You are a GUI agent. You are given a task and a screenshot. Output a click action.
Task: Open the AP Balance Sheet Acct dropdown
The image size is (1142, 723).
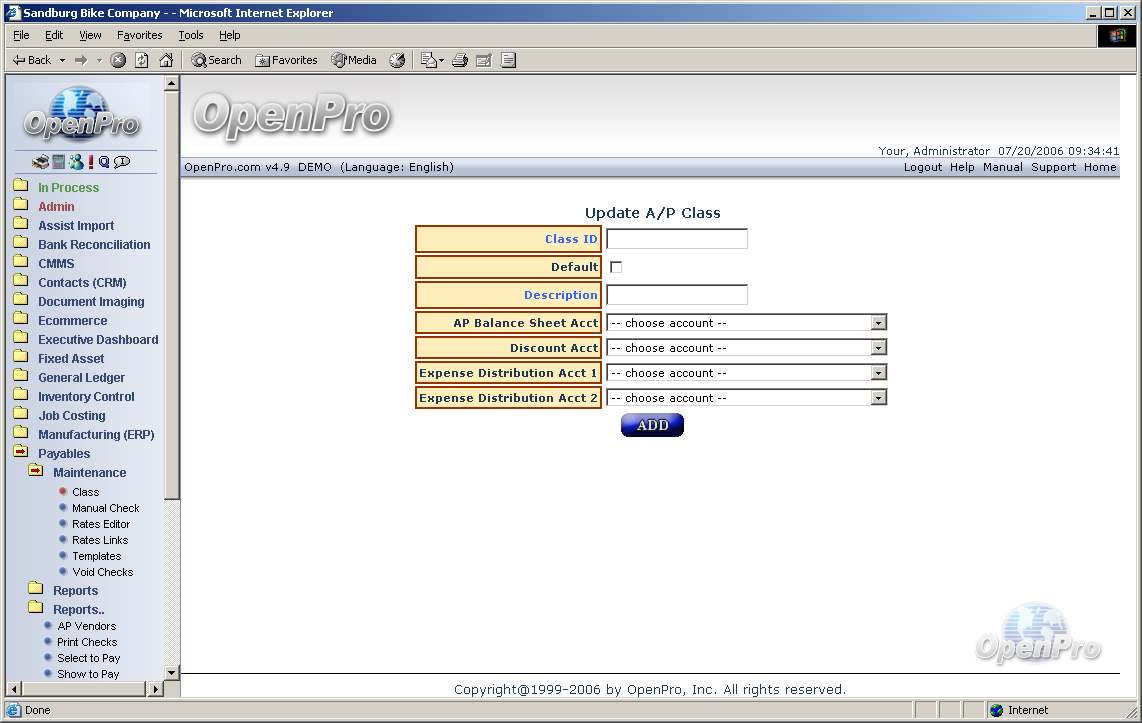point(878,323)
